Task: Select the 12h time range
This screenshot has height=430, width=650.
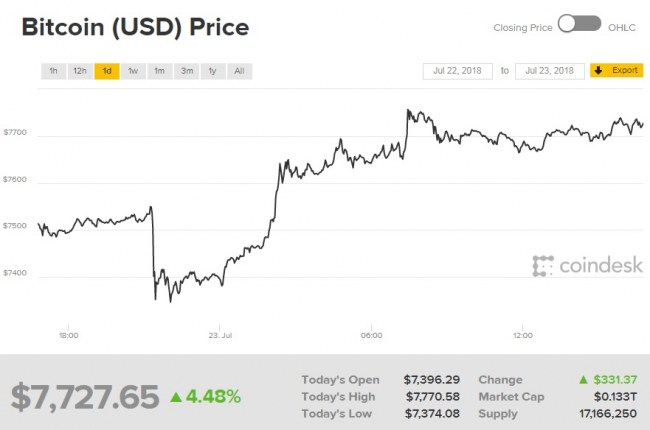Action: pyautogui.click(x=80, y=71)
